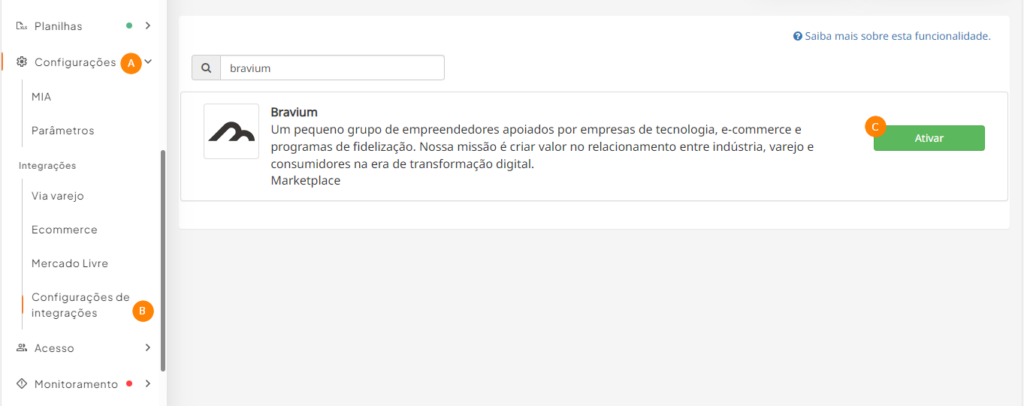Open Saiba mais sobre esta funcionalidade link
Image resolution: width=1024 pixels, height=406 pixels.
897,36
